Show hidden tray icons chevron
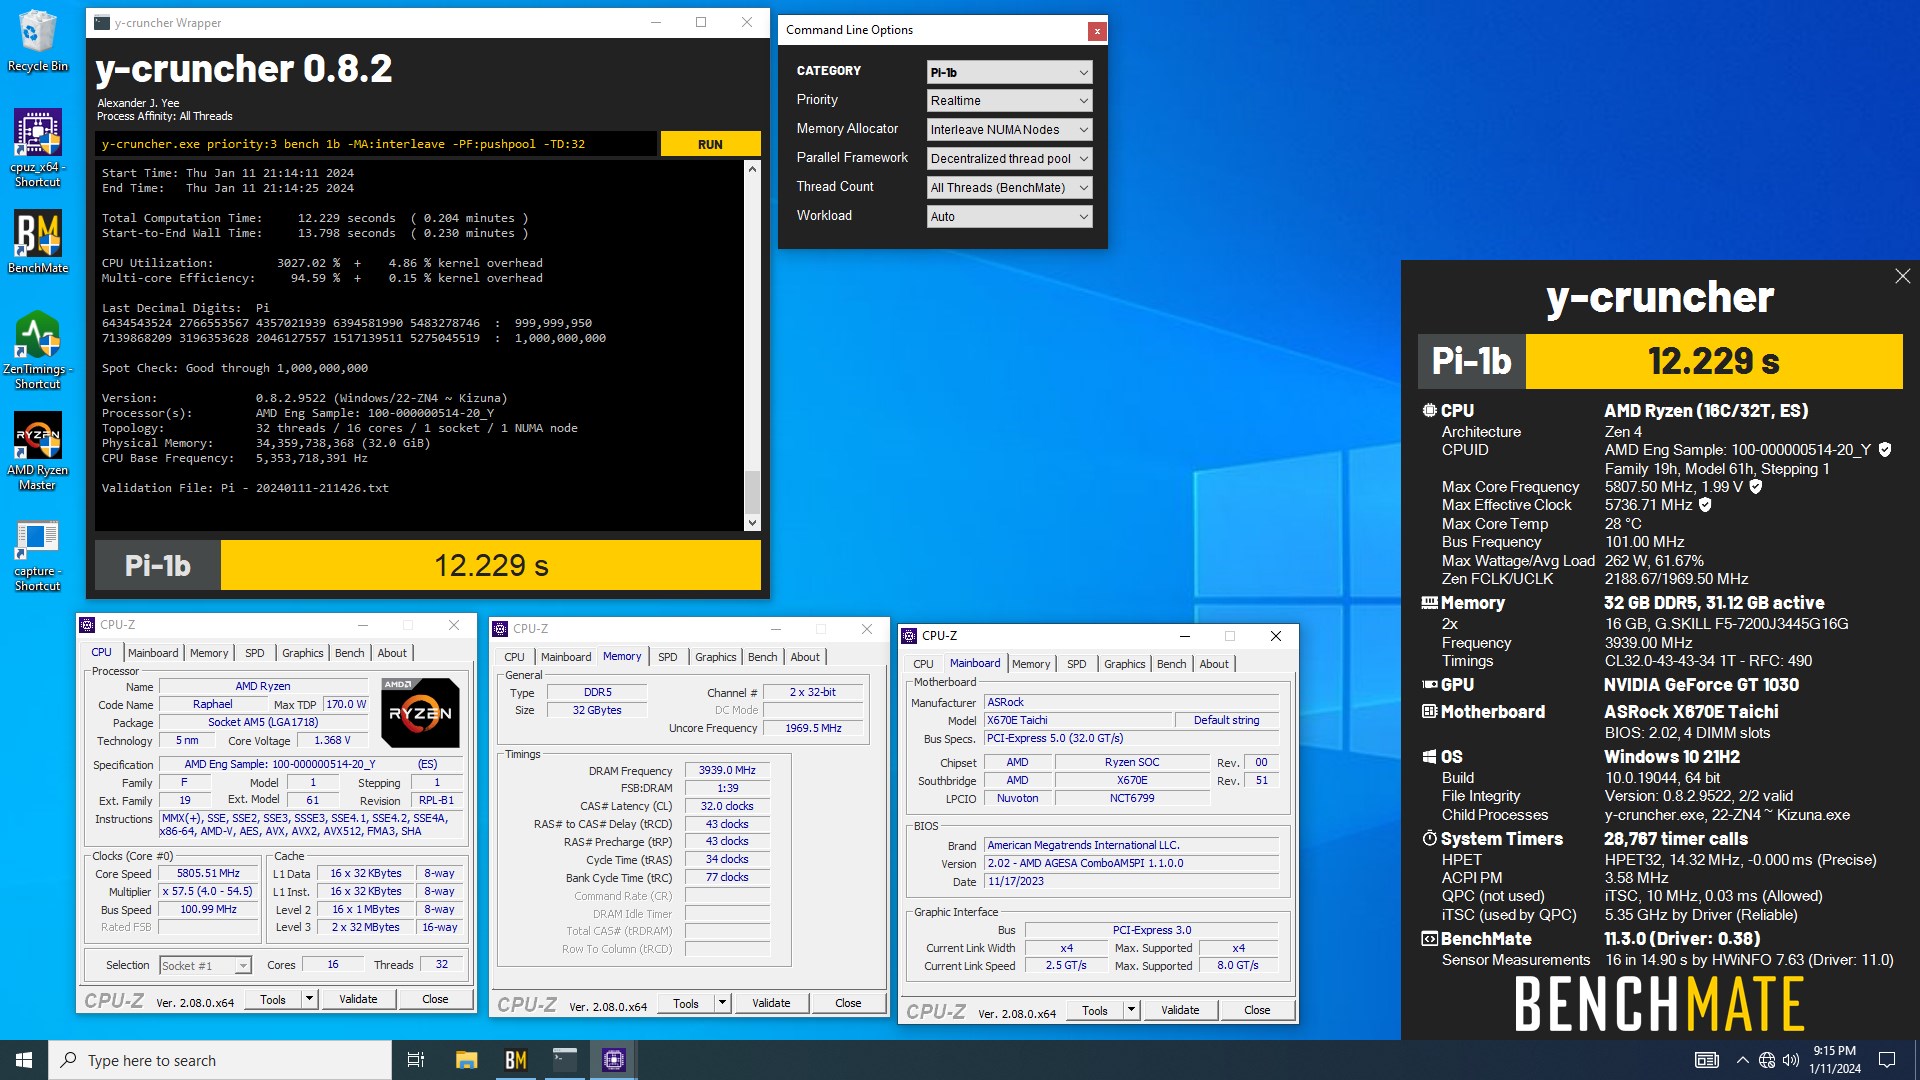This screenshot has width=1920, height=1080. click(1742, 1060)
